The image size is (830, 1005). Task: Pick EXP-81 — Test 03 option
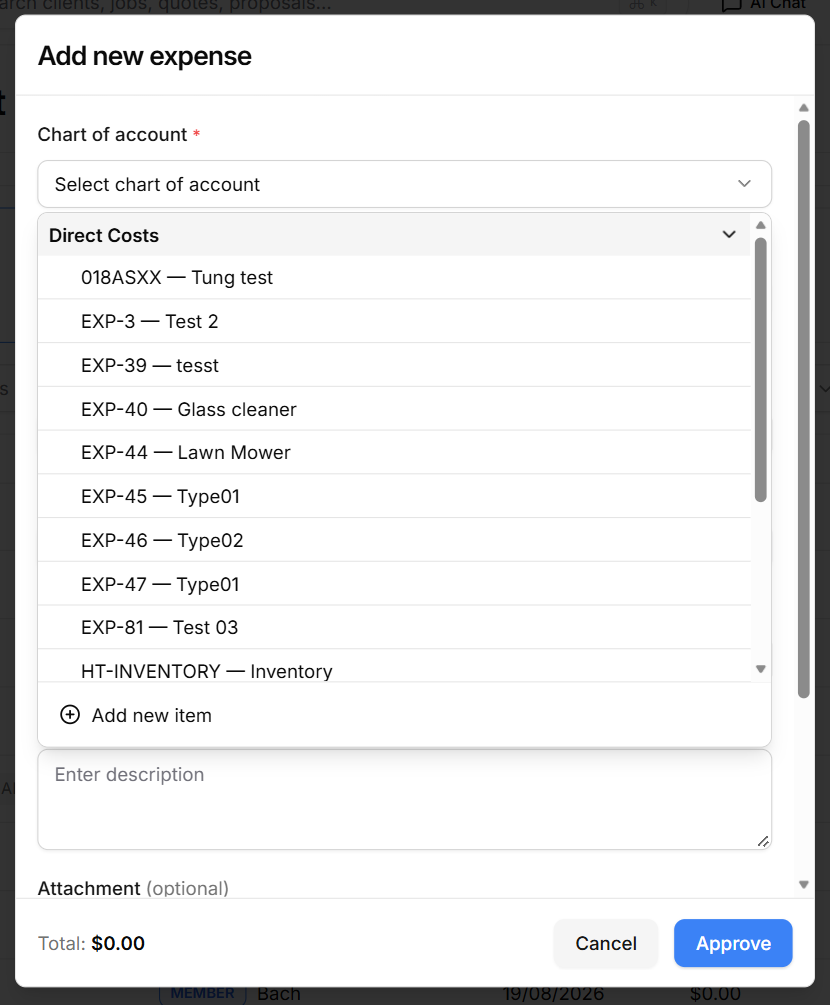tap(394, 627)
